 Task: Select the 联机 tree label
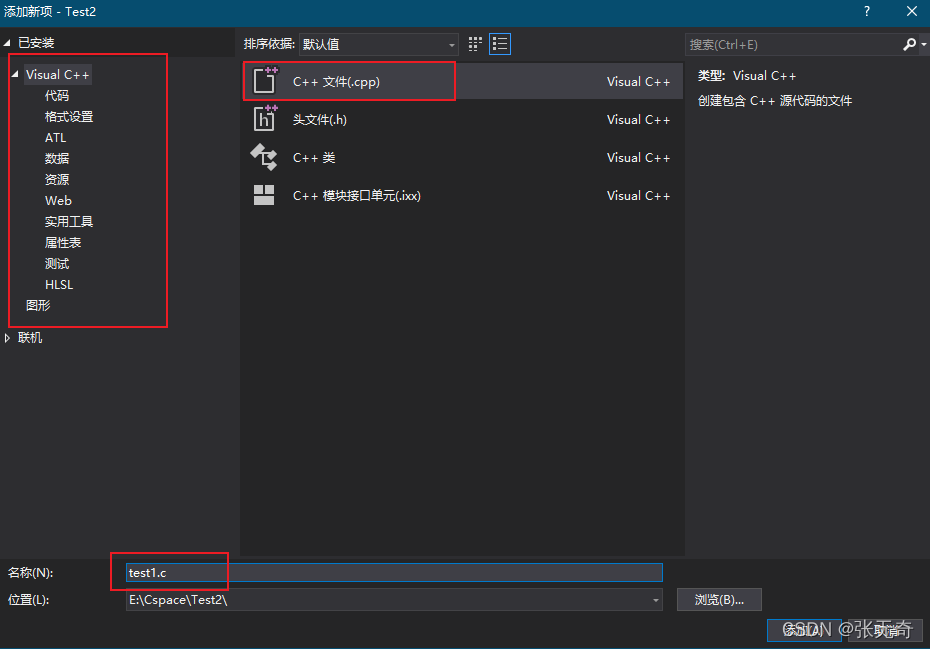[x=30, y=338]
